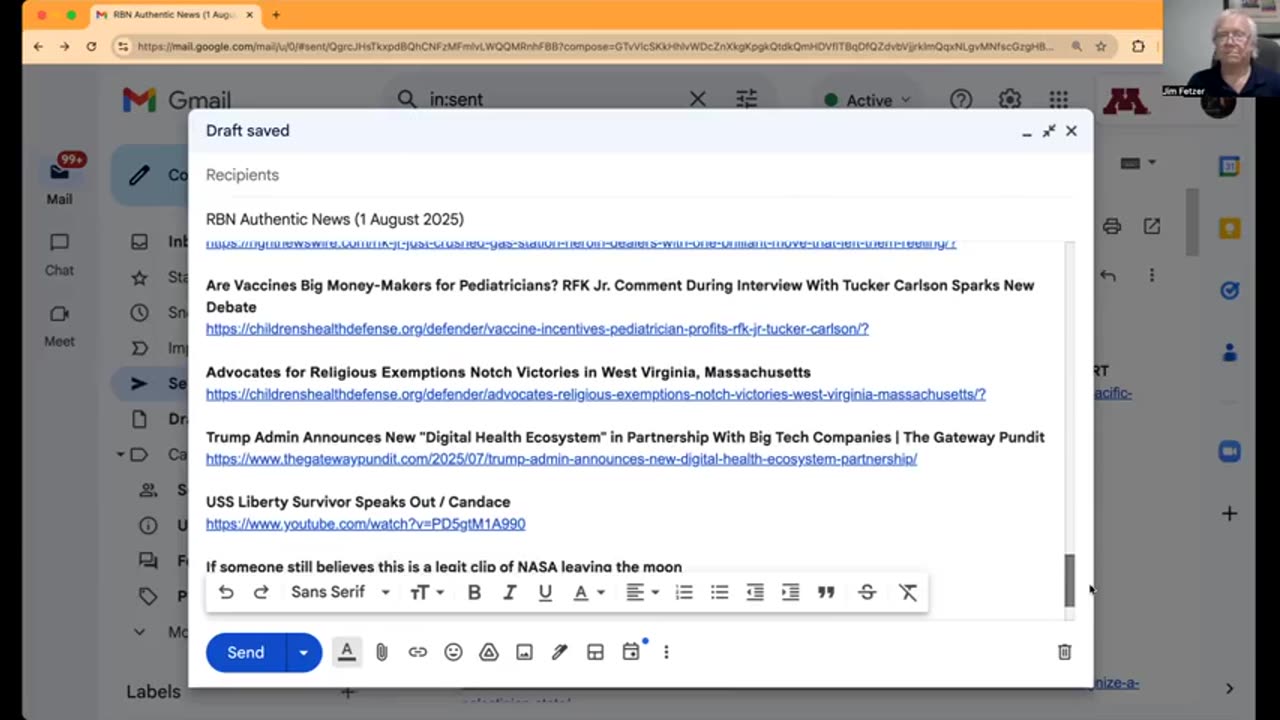Insert files using Drive
The image size is (1280, 720).
[489, 652]
